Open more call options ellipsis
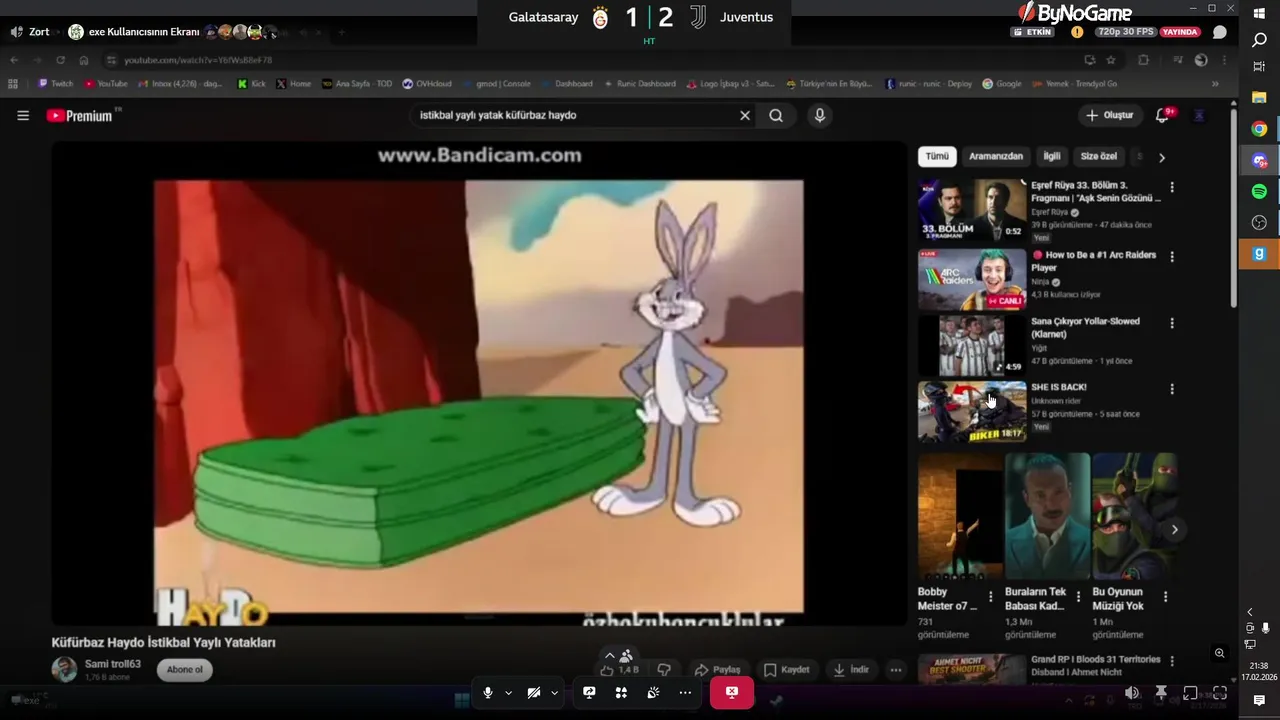 tap(685, 693)
